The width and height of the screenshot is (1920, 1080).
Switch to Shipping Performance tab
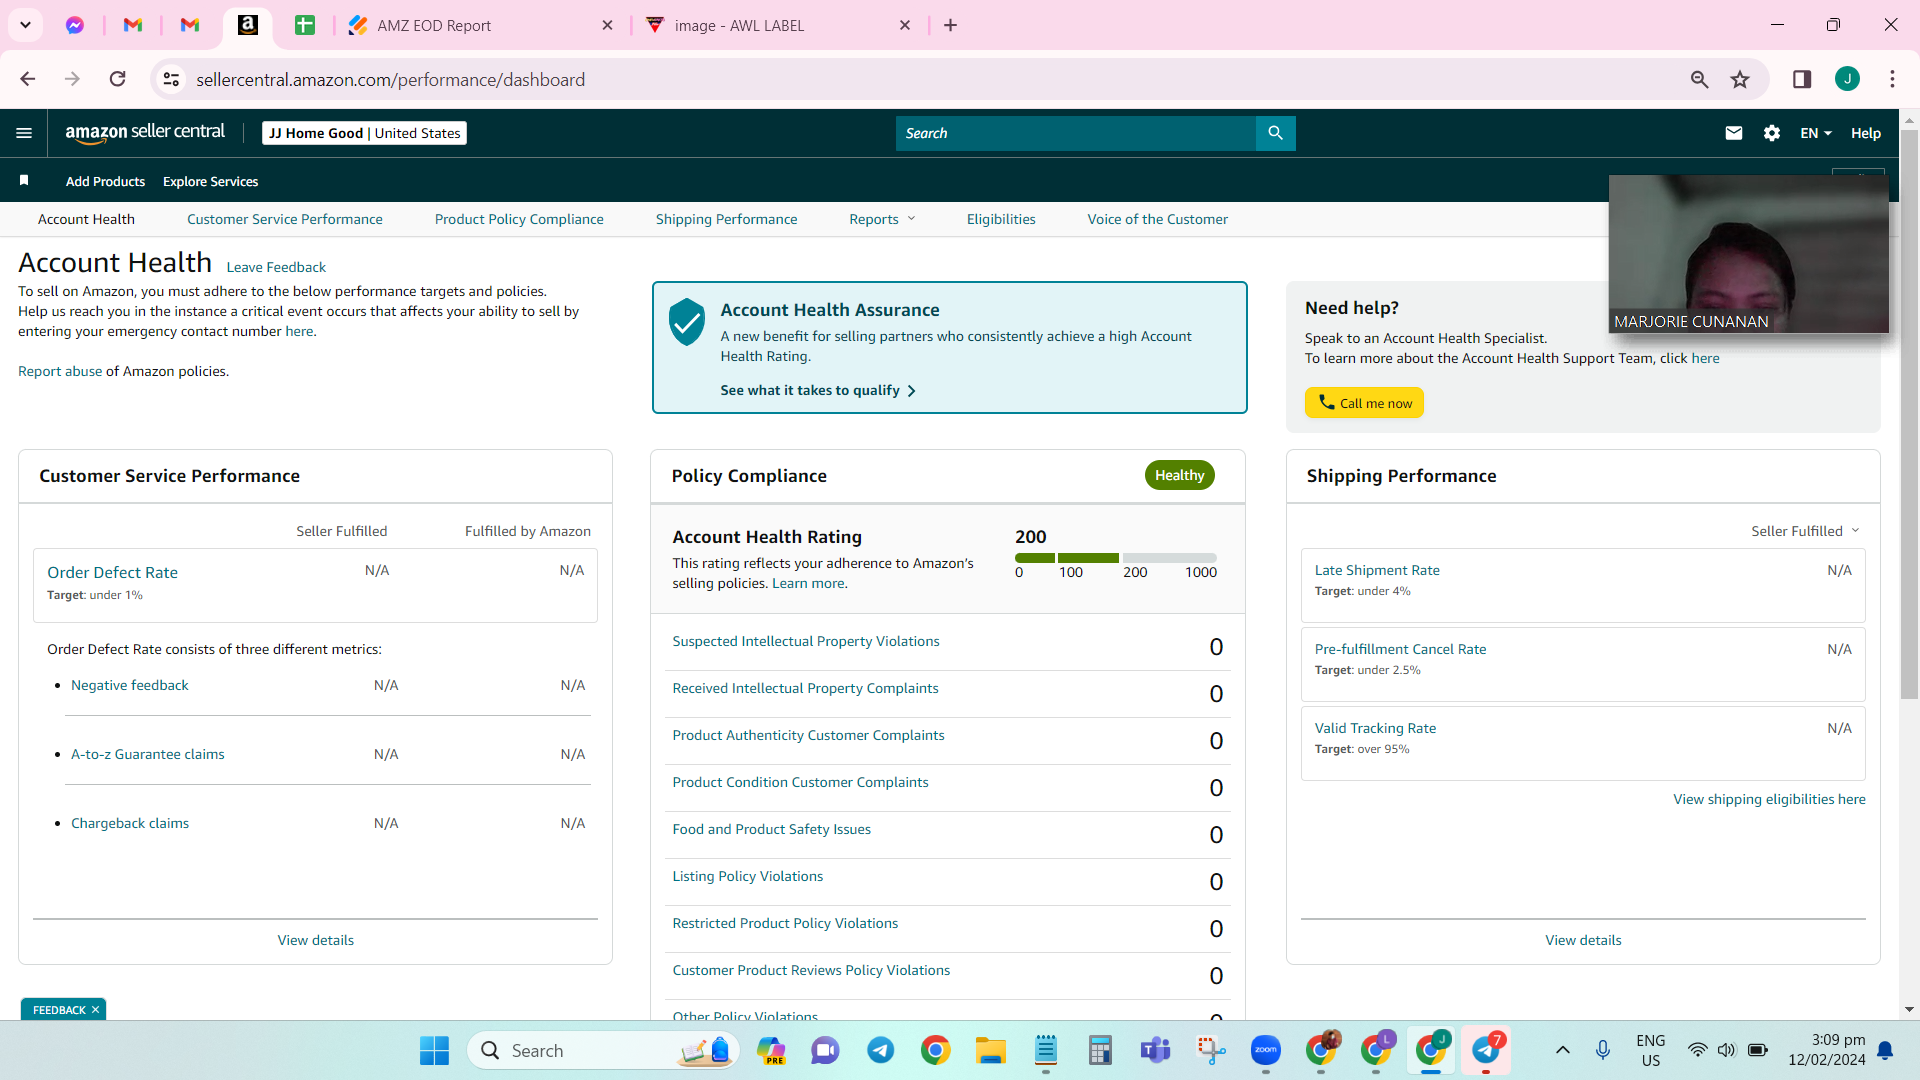pyautogui.click(x=726, y=219)
